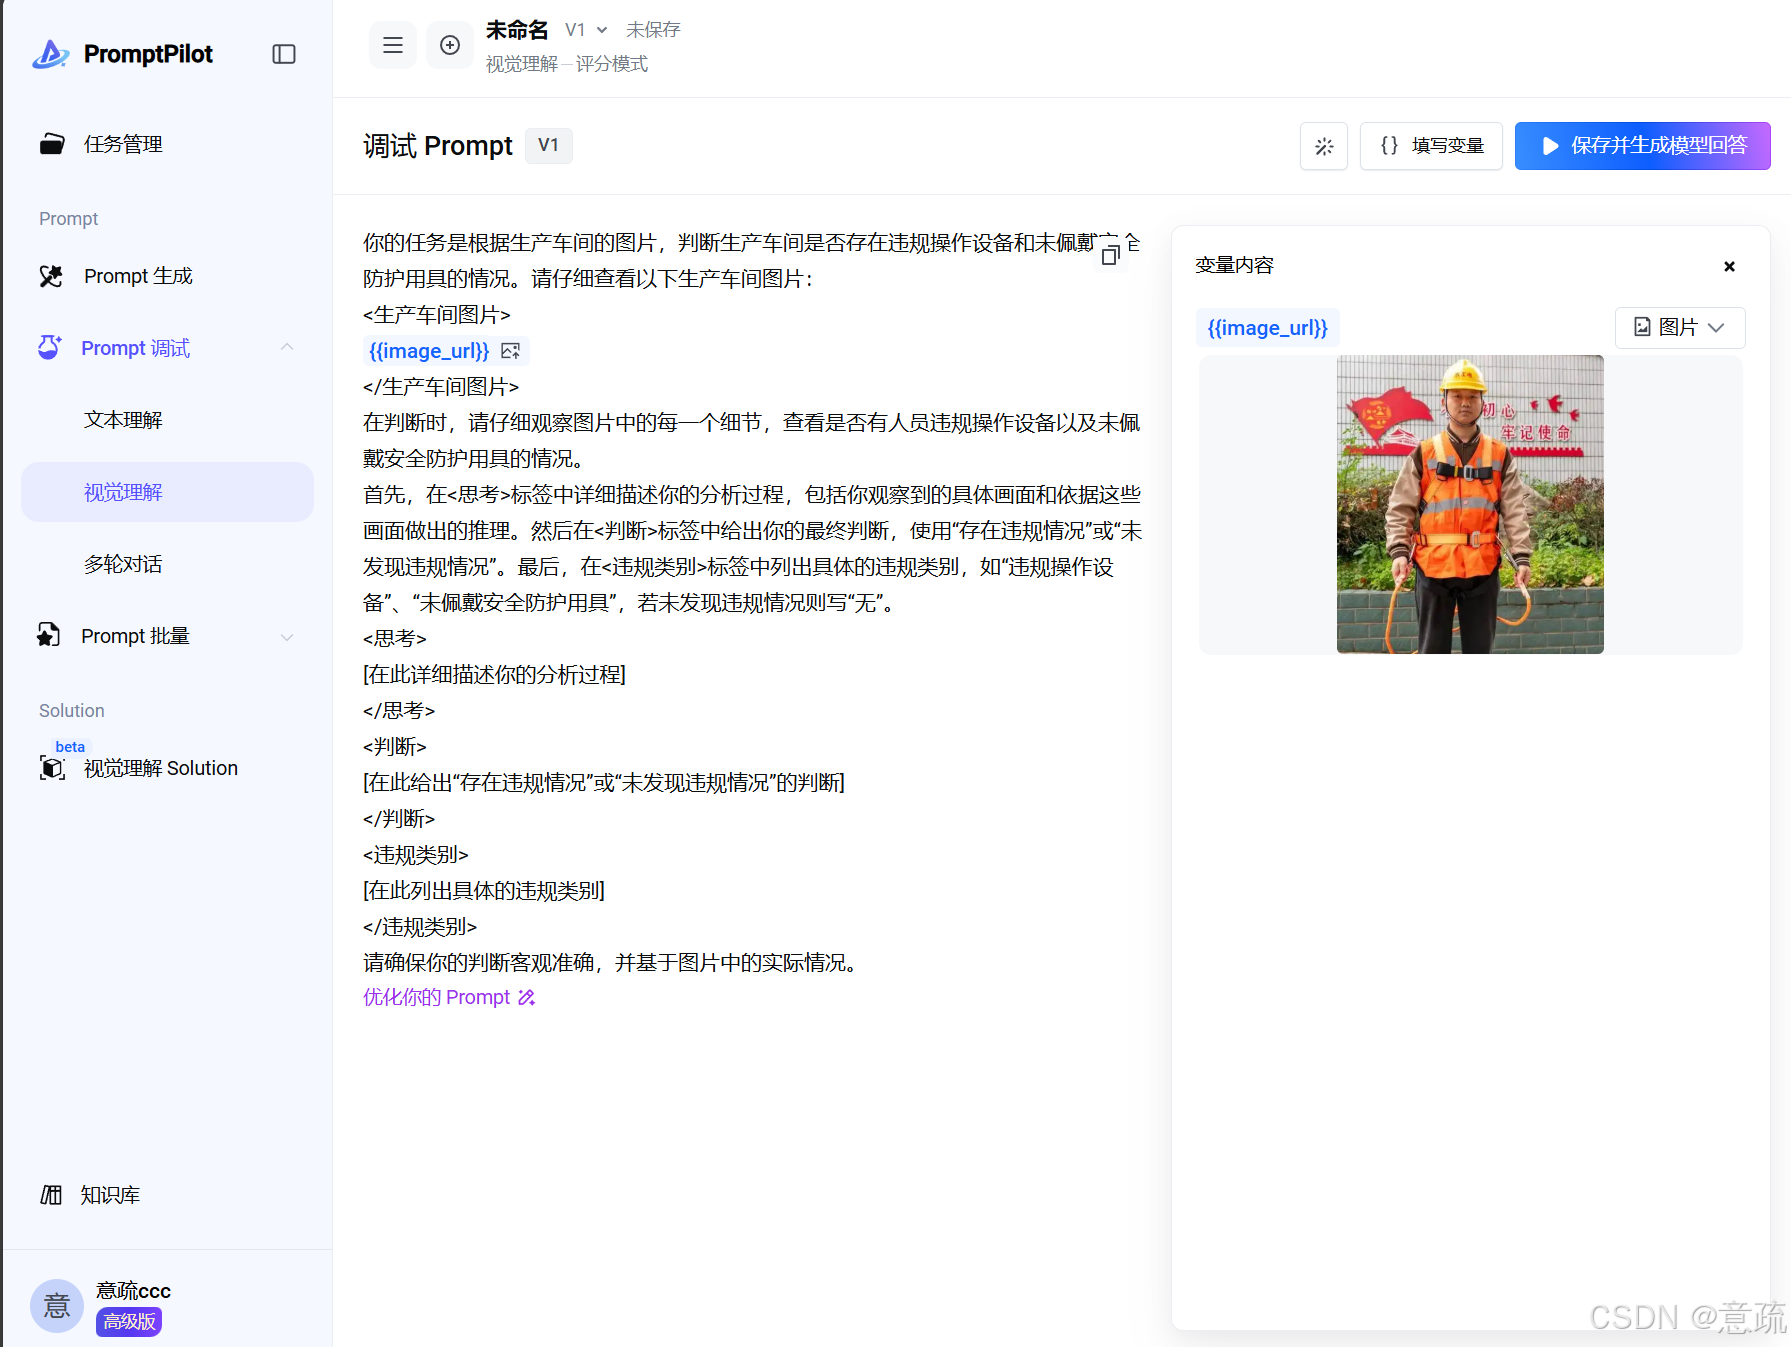Click the 高级版 badge

129,1322
